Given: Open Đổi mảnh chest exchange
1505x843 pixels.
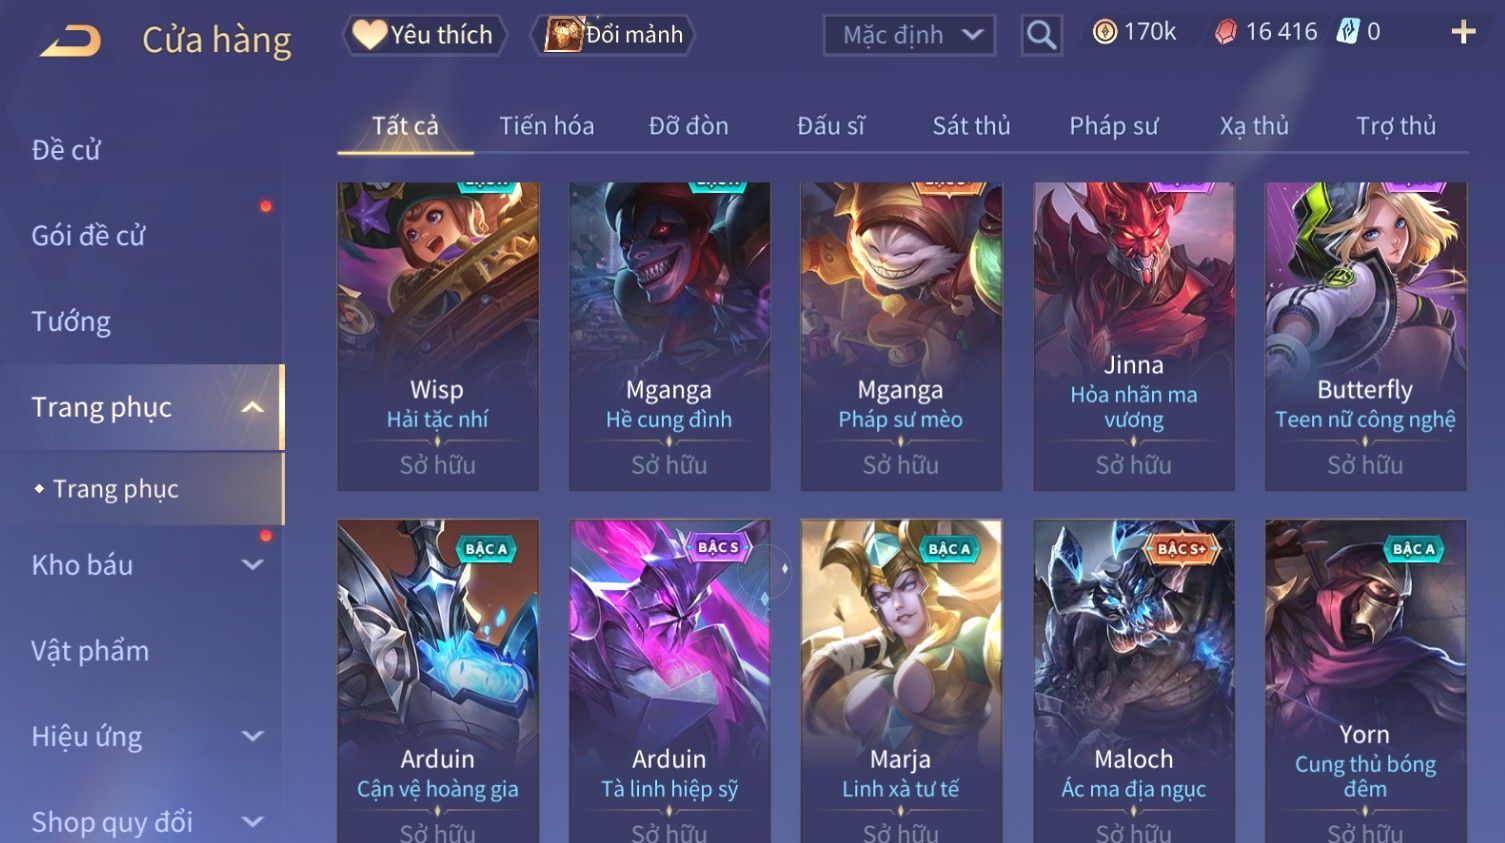Looking at the screenshot, I should [x=613, y=35].
